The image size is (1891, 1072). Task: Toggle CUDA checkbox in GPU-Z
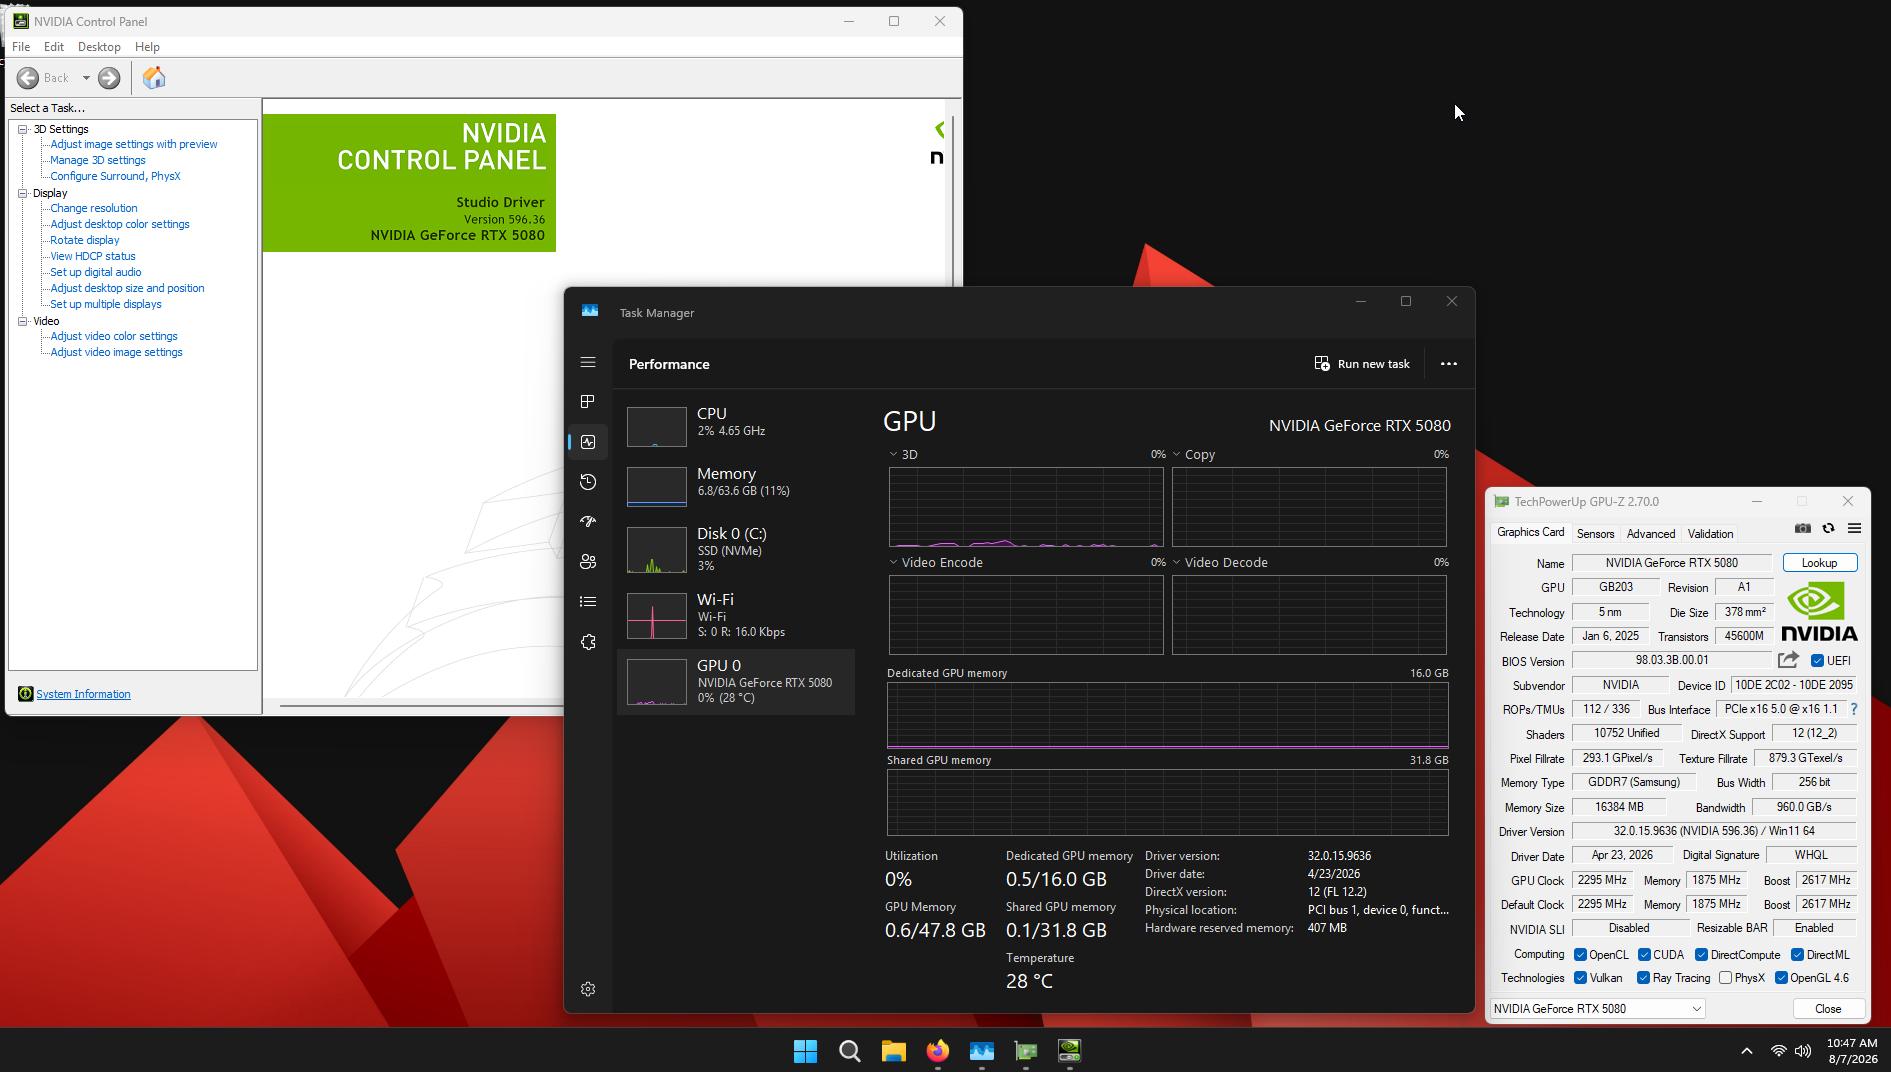click(1644, 955)
